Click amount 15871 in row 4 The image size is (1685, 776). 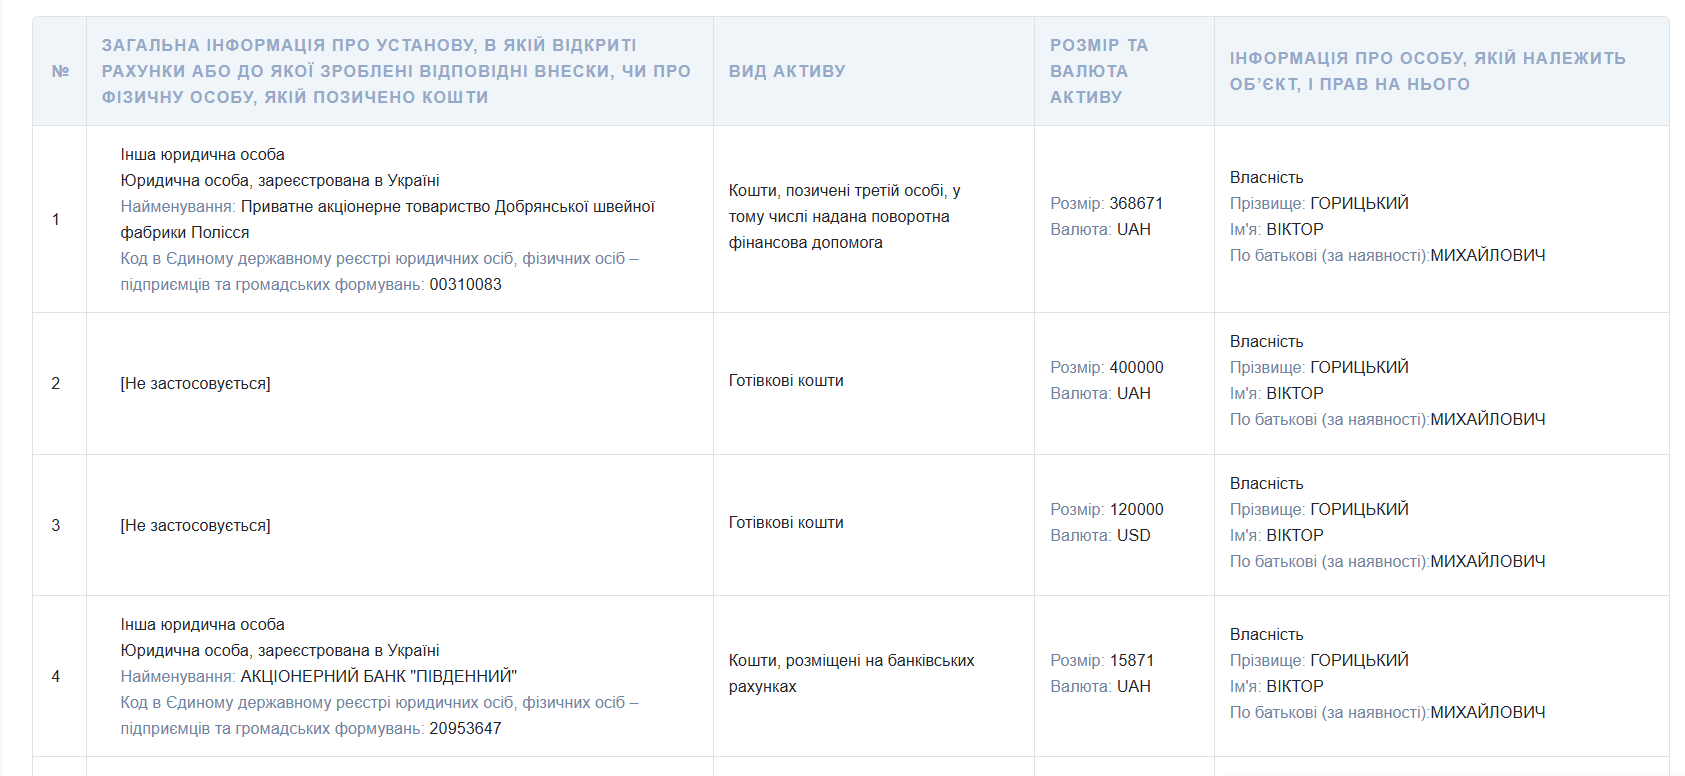1132,660
